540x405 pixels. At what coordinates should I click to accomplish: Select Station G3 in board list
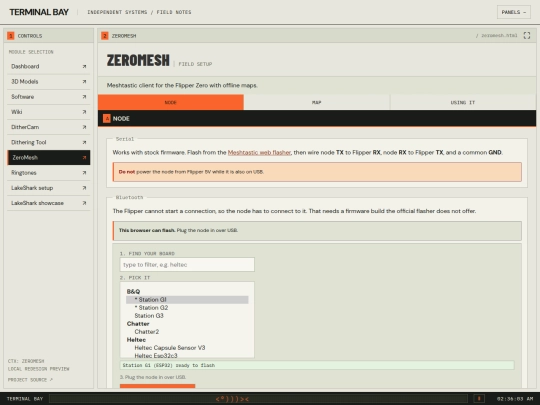(x=187, y=316)
